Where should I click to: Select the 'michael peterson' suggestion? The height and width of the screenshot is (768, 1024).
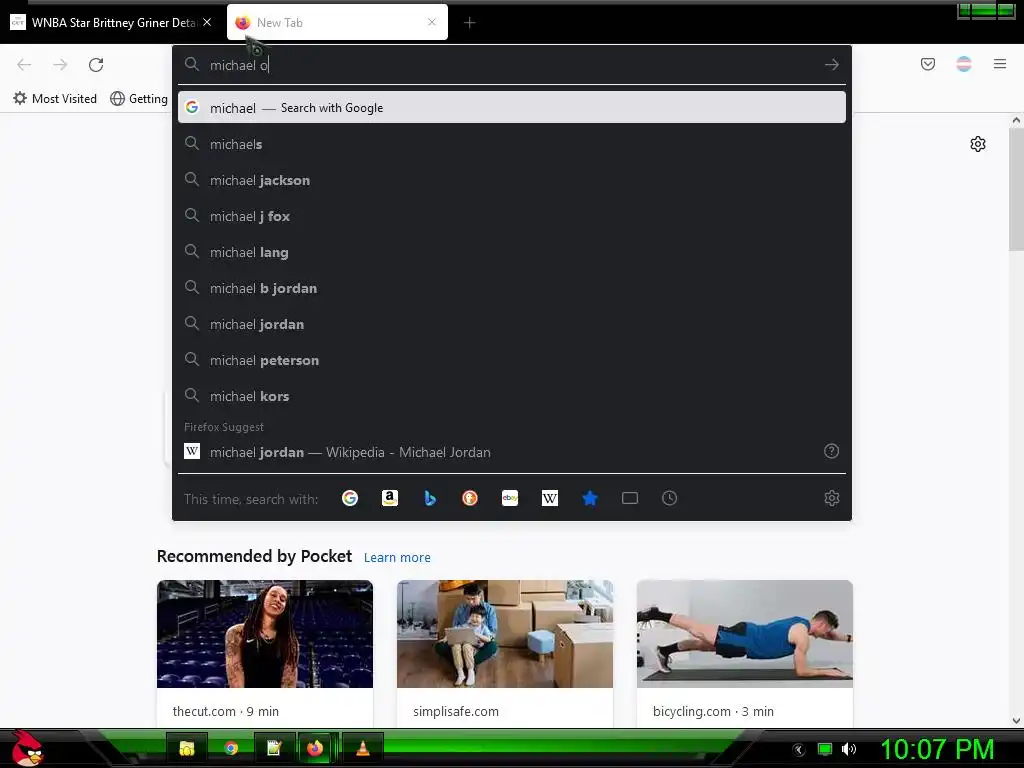[511, 360]
